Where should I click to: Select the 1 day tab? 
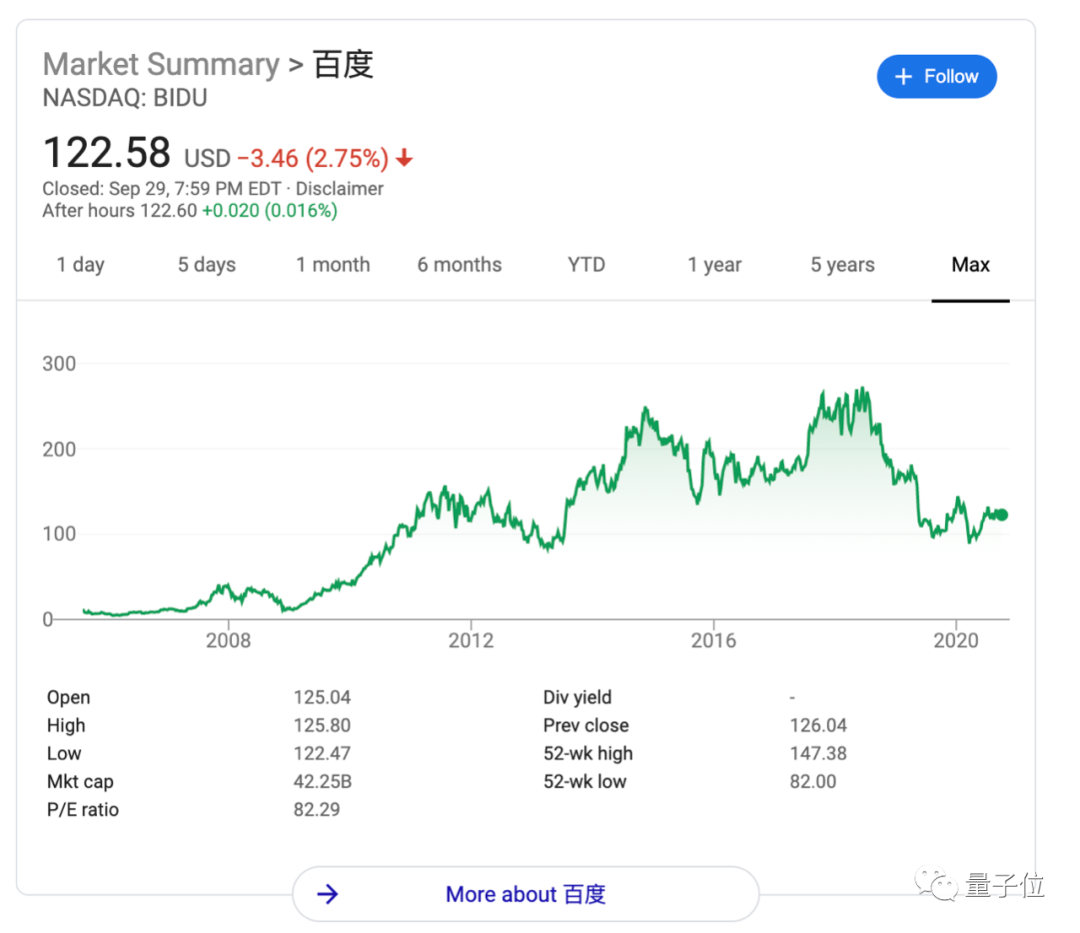coord(80,265)
